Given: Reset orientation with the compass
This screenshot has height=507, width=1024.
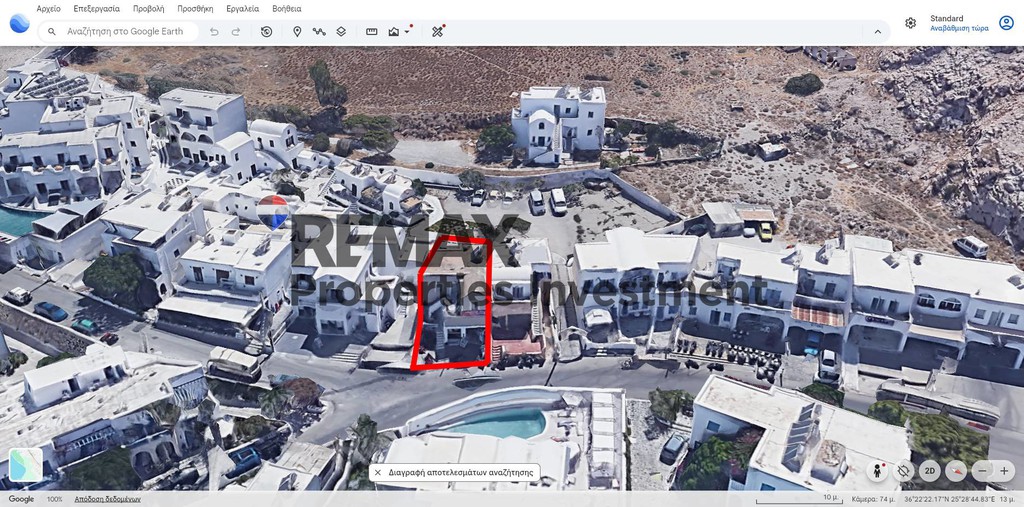Looking at the screenshot, I should pyautogui.click(x=956, y=470).
